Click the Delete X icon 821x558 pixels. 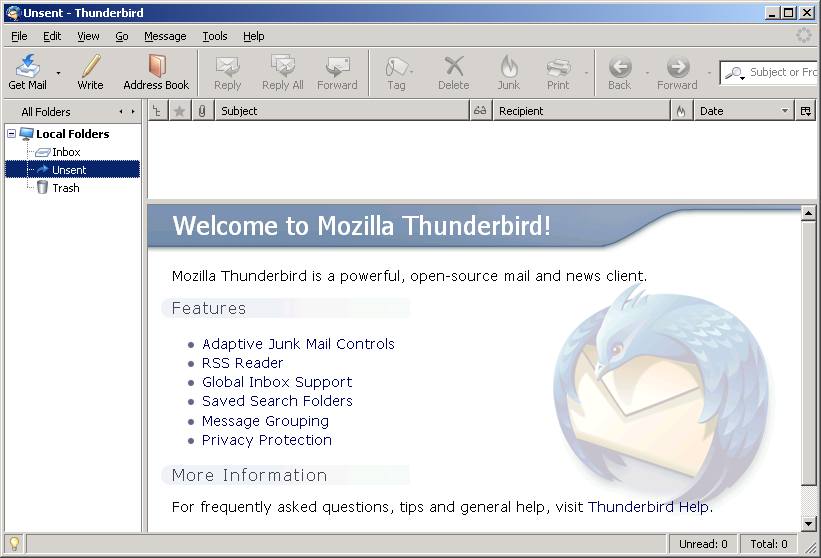coord(454,66)
